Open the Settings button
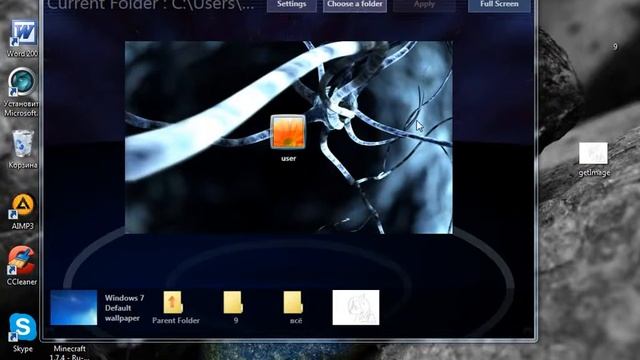Screen dimensions: 640x360 291,5
